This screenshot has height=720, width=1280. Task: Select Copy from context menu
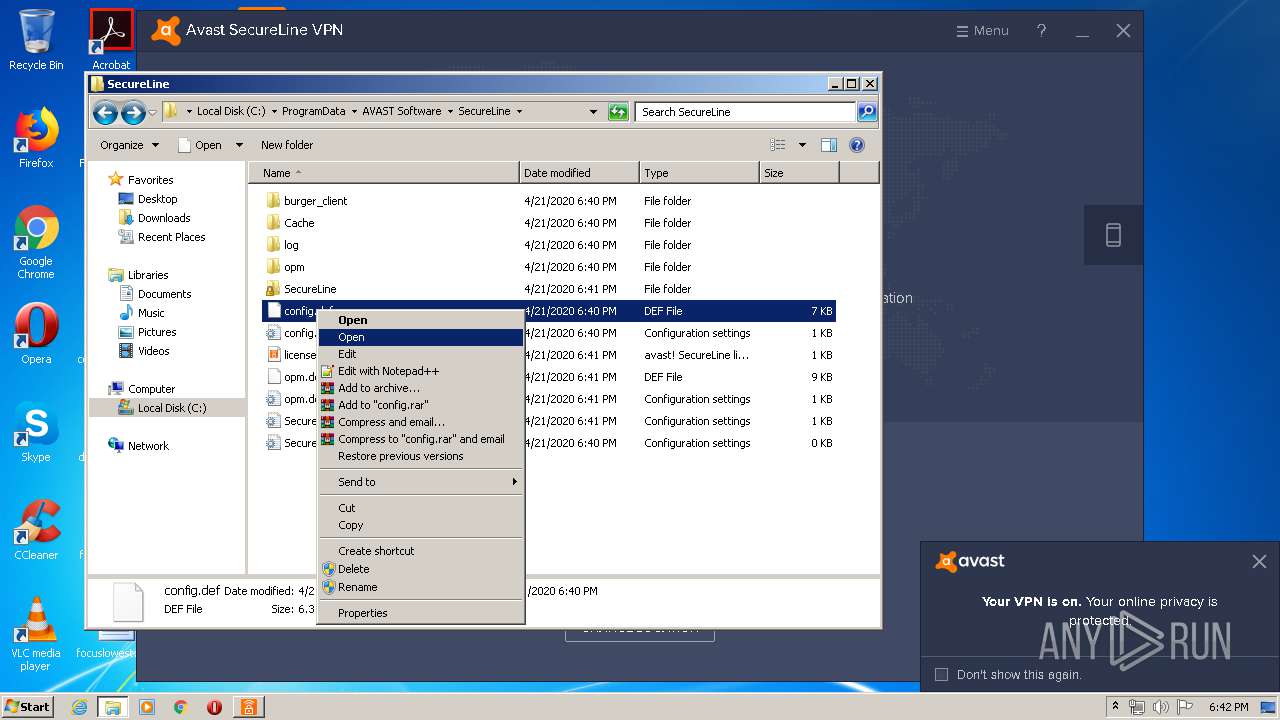point(421,525)
